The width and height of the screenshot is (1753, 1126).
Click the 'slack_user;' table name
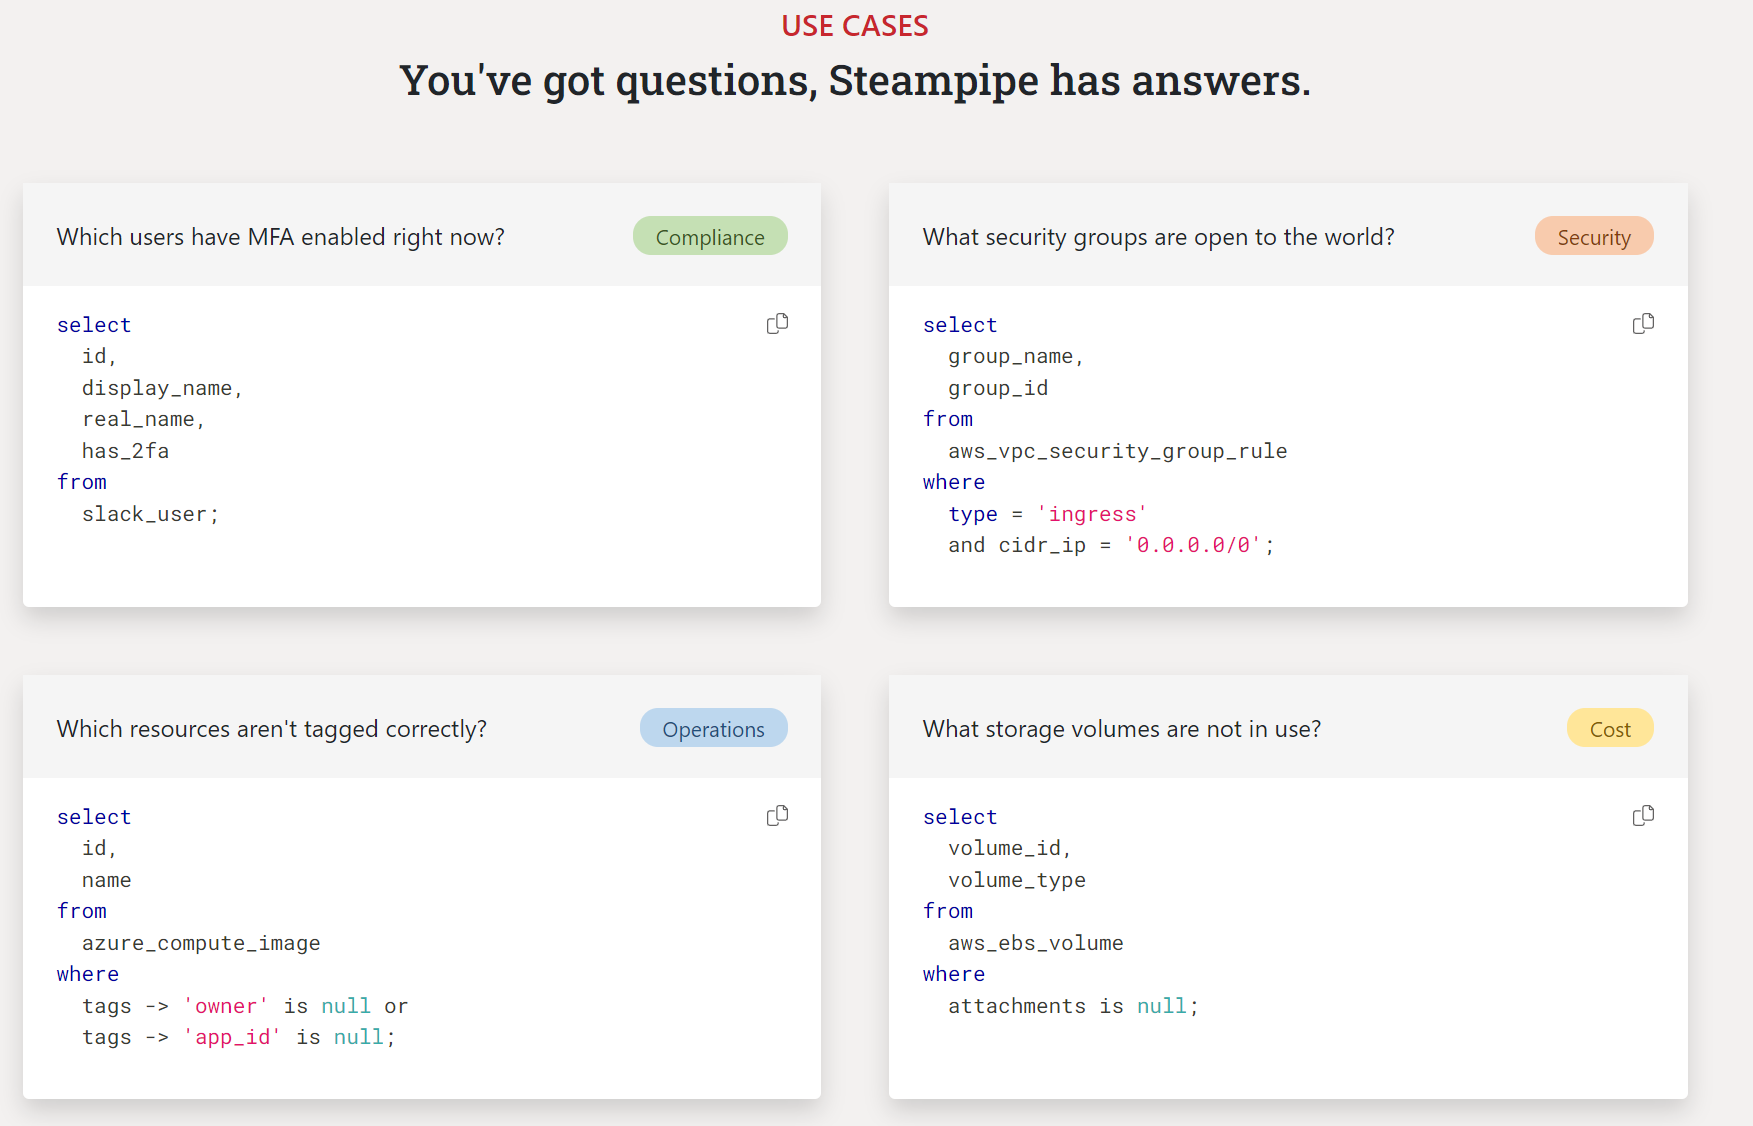[x=150, y=514]
